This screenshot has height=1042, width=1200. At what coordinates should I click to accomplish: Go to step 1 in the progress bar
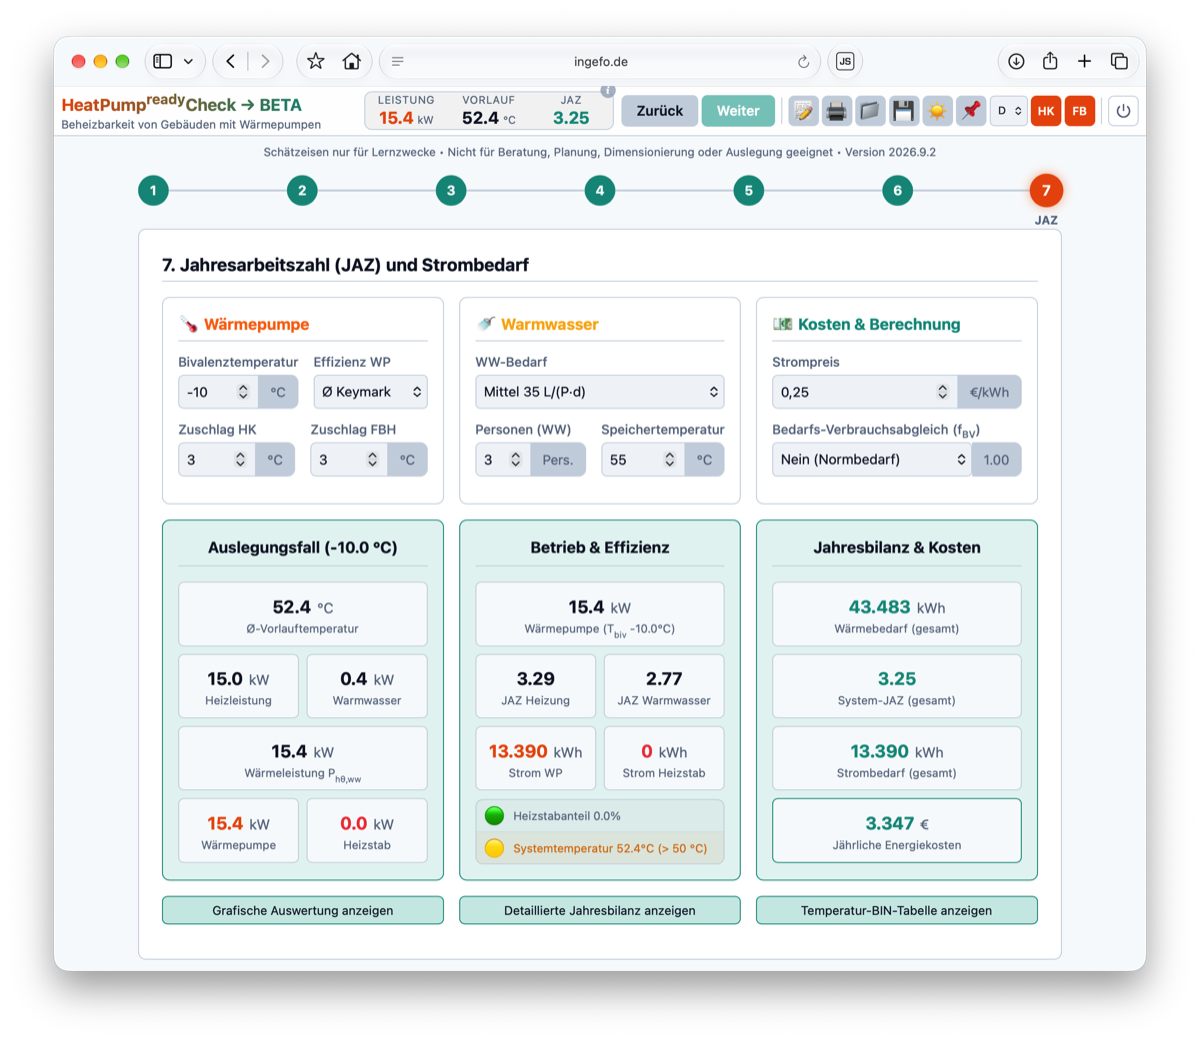(x=153, y=190)
